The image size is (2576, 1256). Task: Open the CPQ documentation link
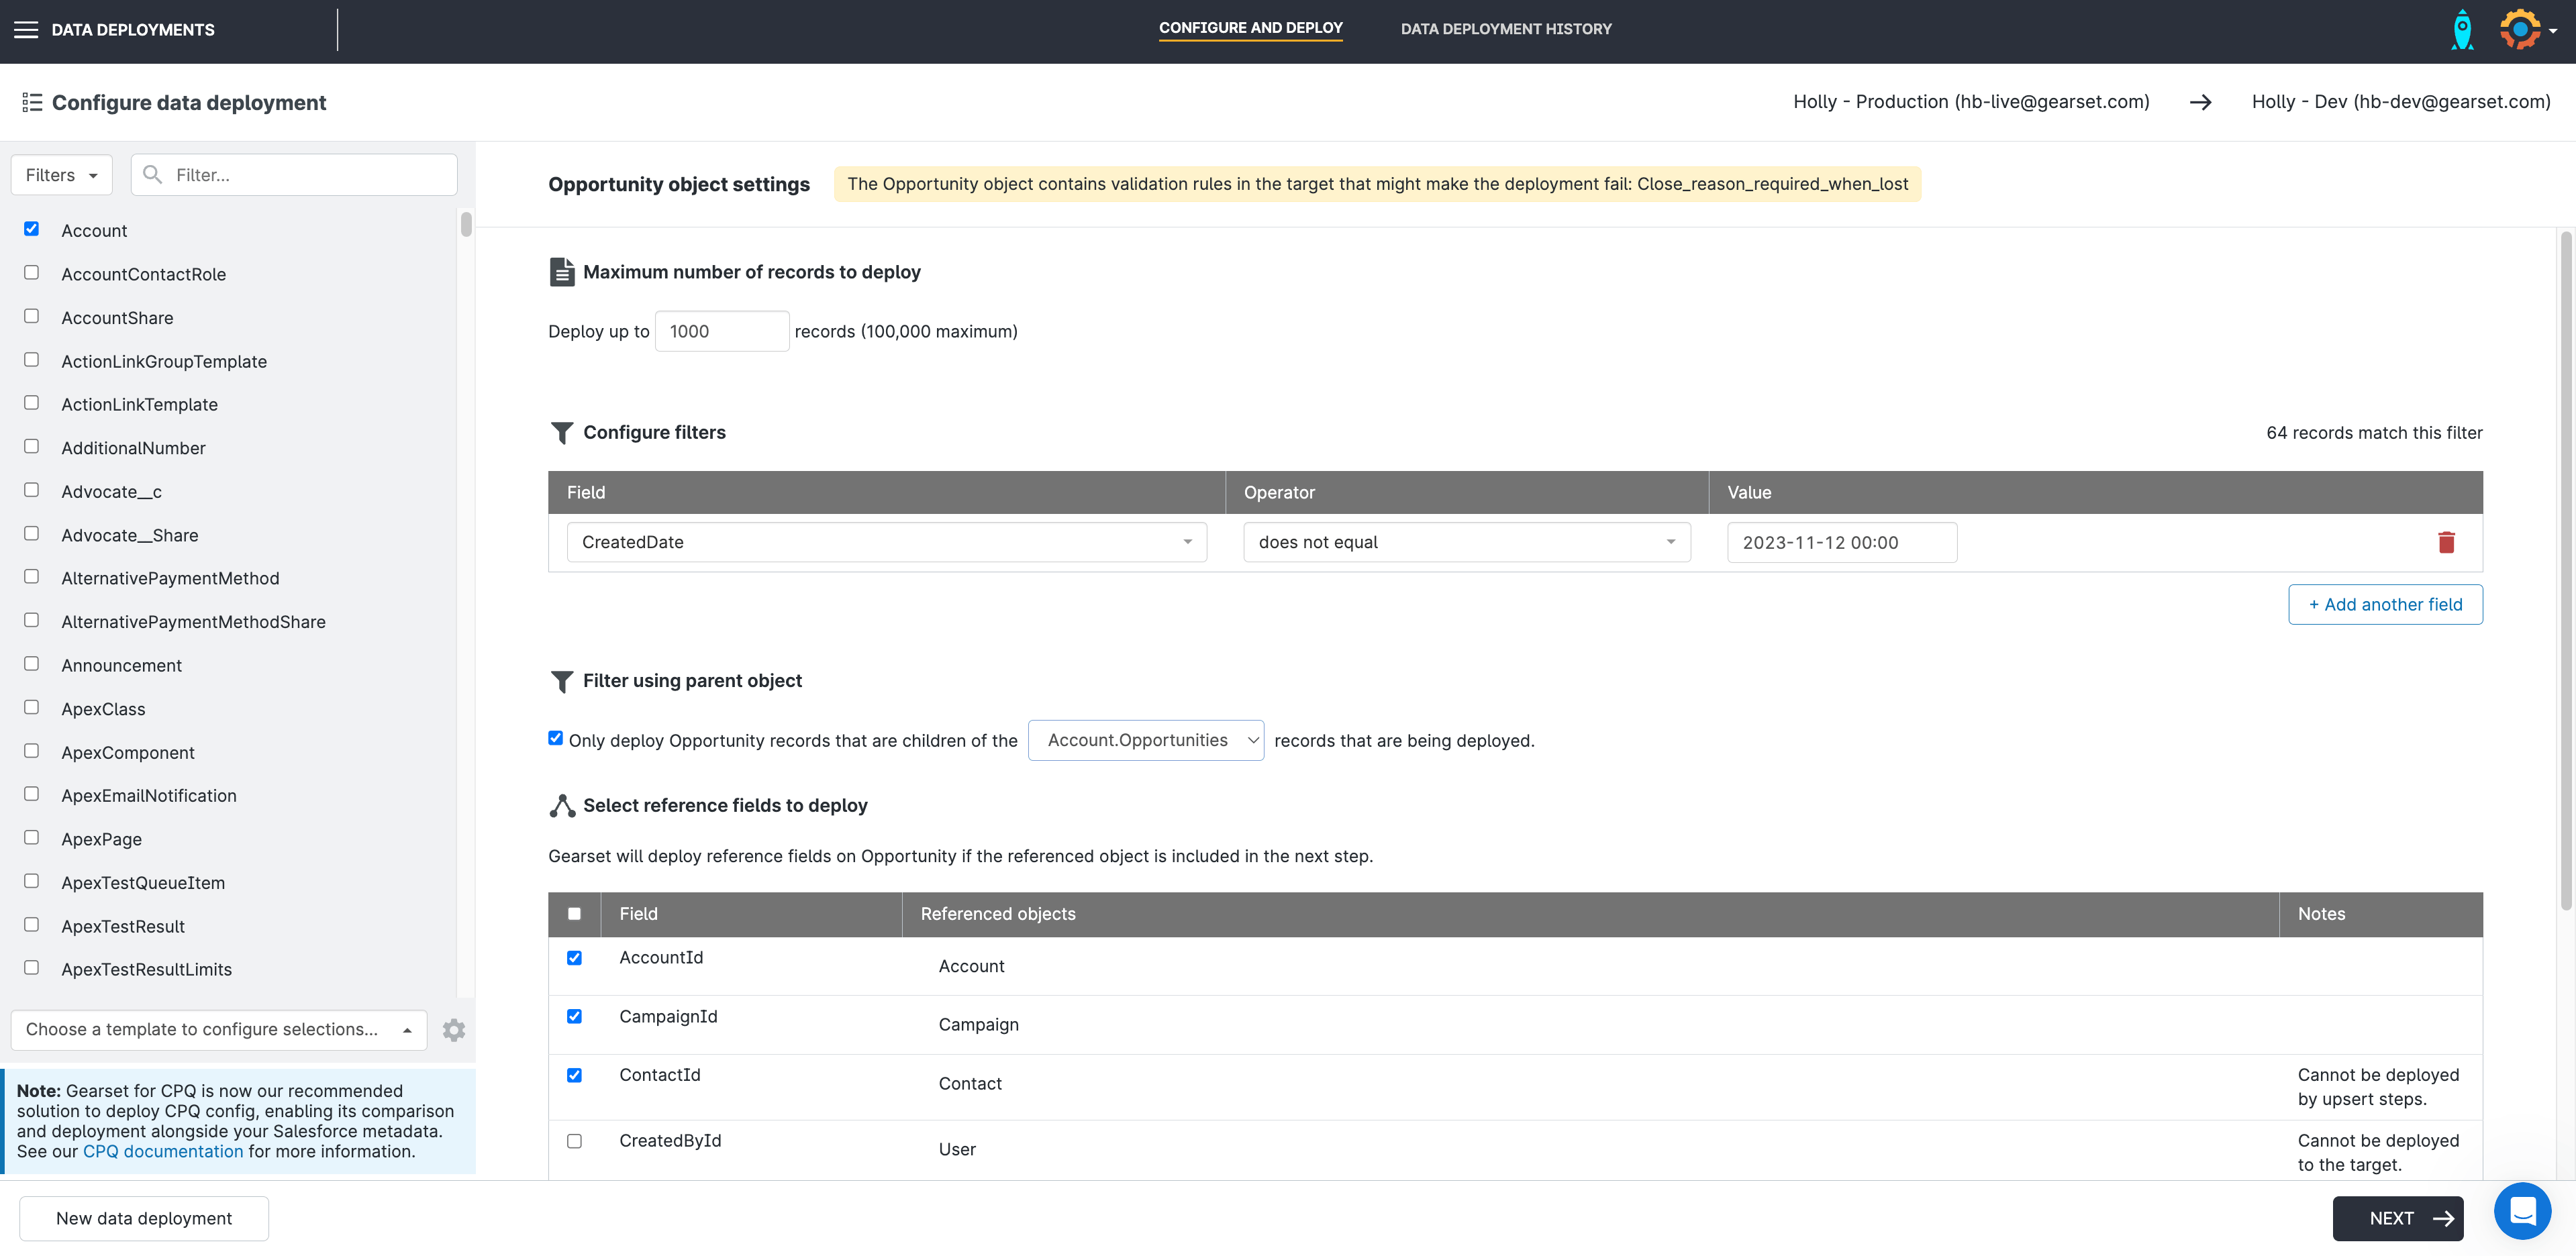163,1151
